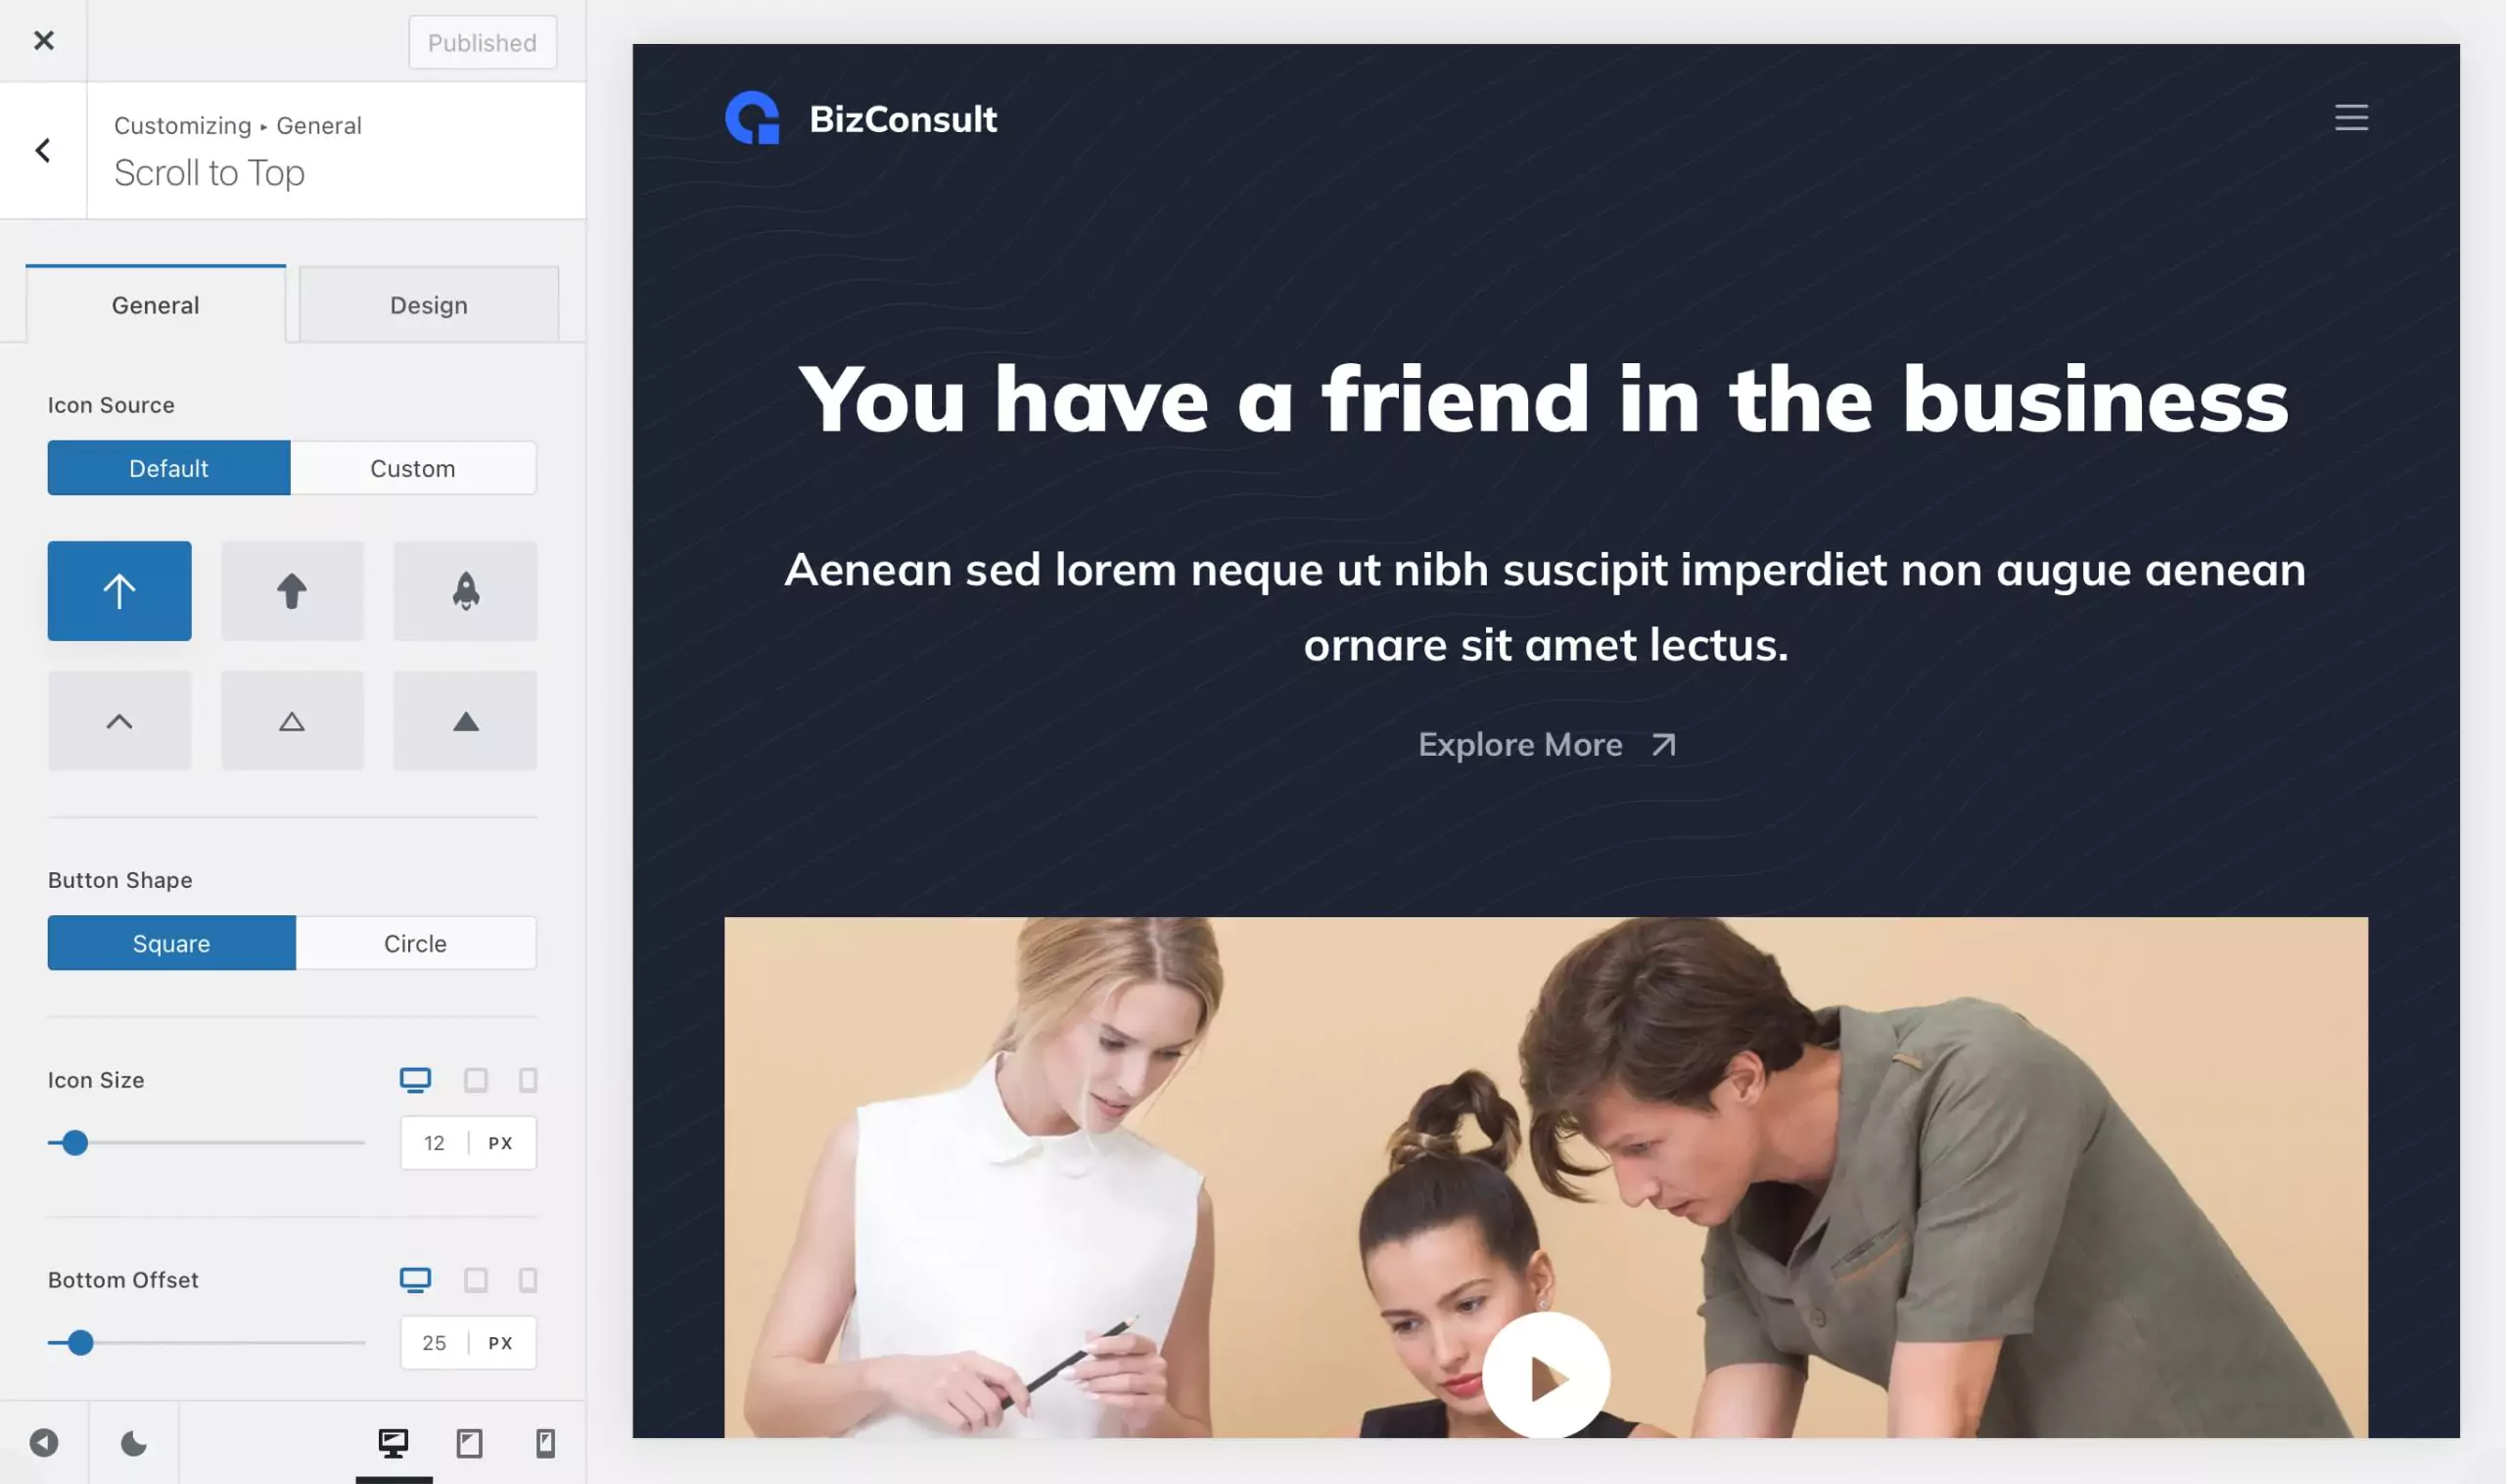Image resolution: width=2506 pixels, height=1484 pixels.
Task: Switch preview to mobile device
Action: (x=545, y=1443)
